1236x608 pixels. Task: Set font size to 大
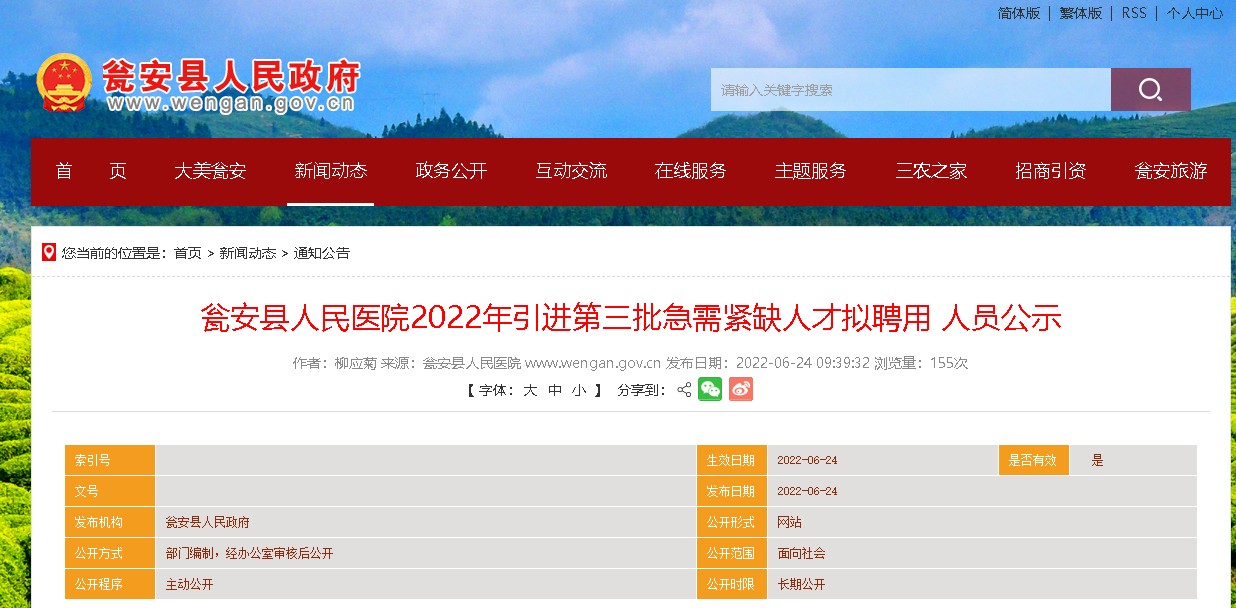coord(530,390)
